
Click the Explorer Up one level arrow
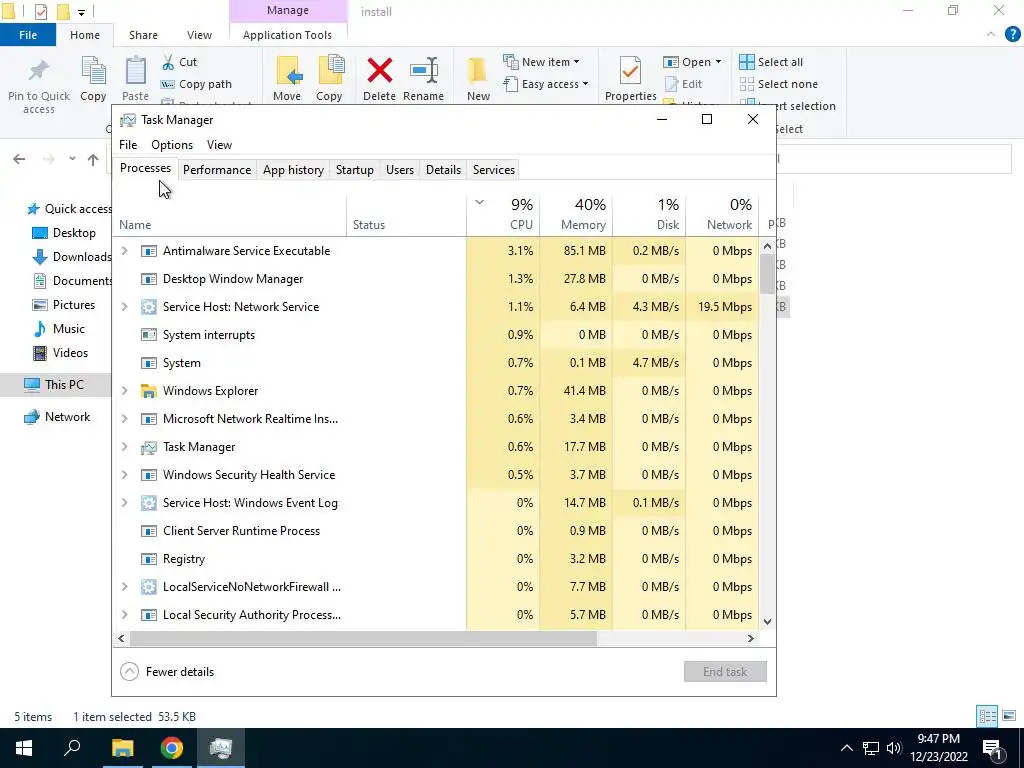(x=93, y=159)
